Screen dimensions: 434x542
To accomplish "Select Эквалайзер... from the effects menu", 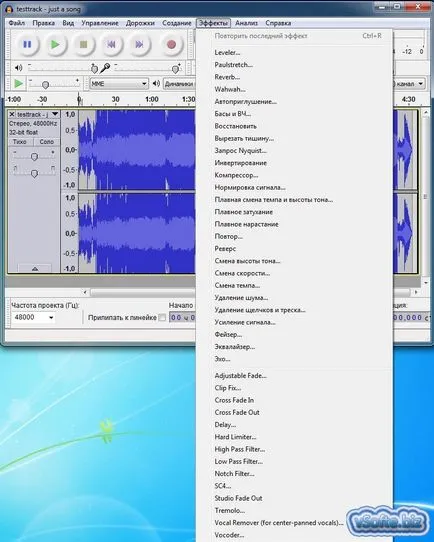I will click(234, 347).
